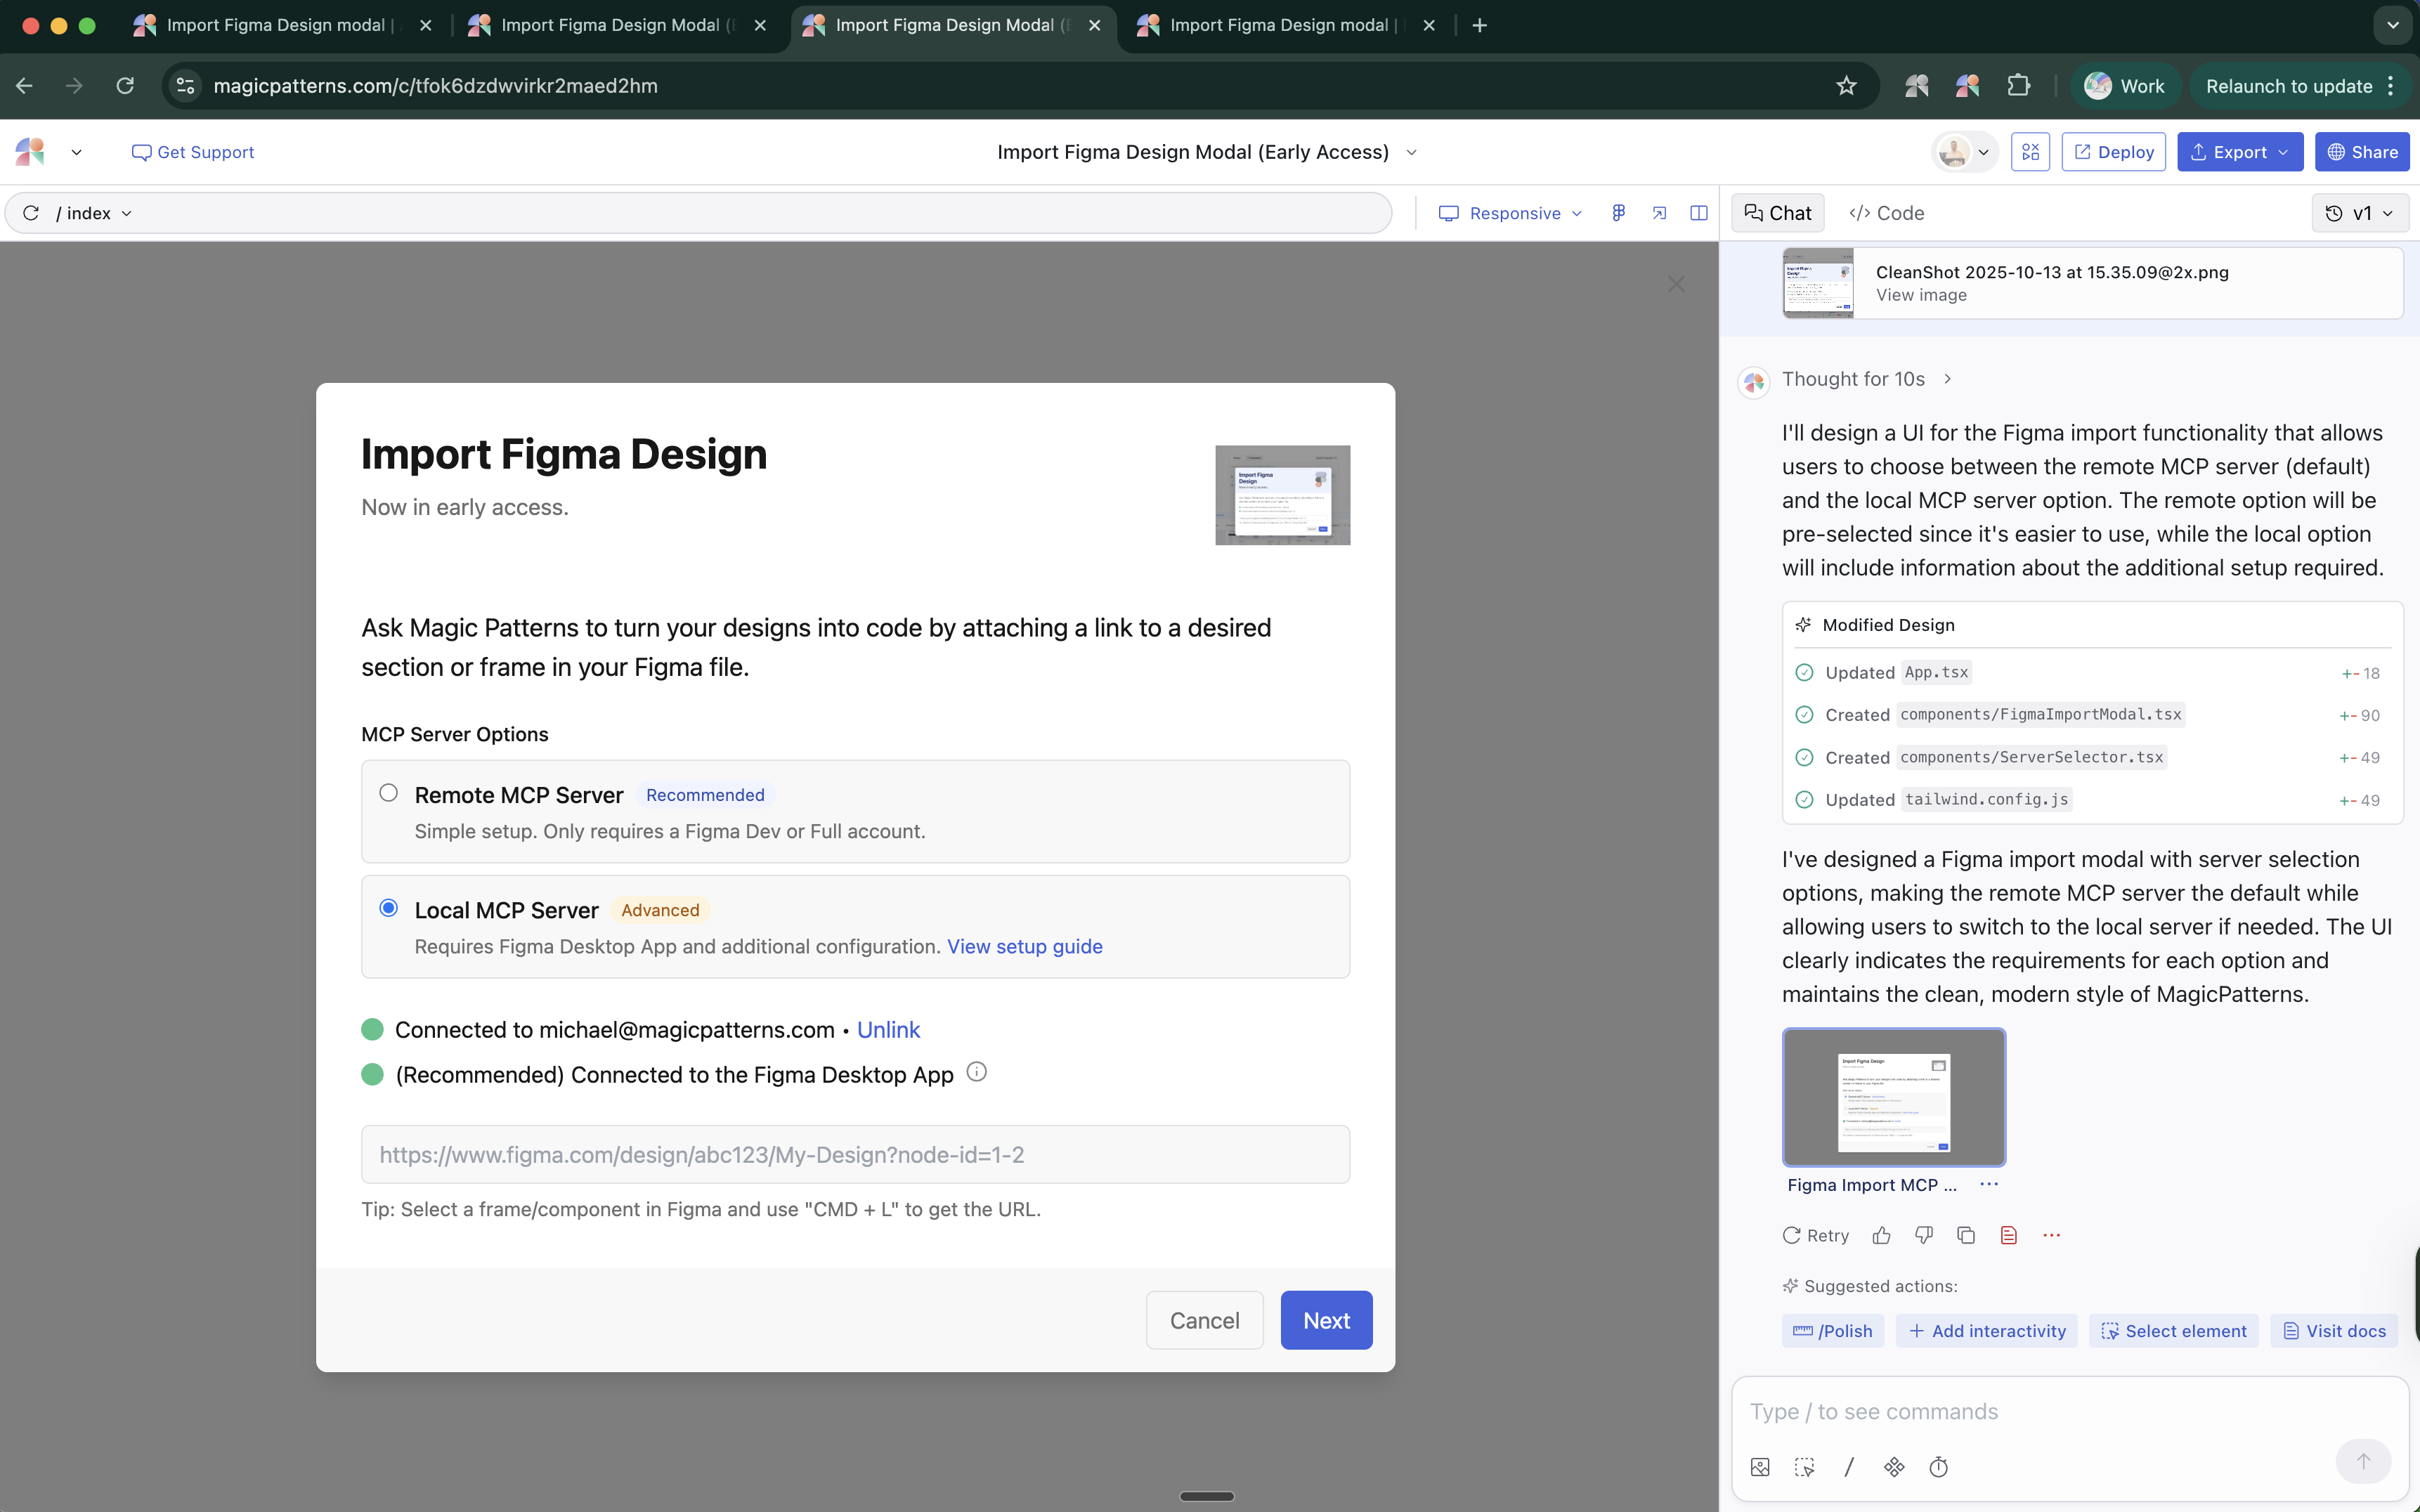Open the Figma preview mode icon

point(1618,212)
